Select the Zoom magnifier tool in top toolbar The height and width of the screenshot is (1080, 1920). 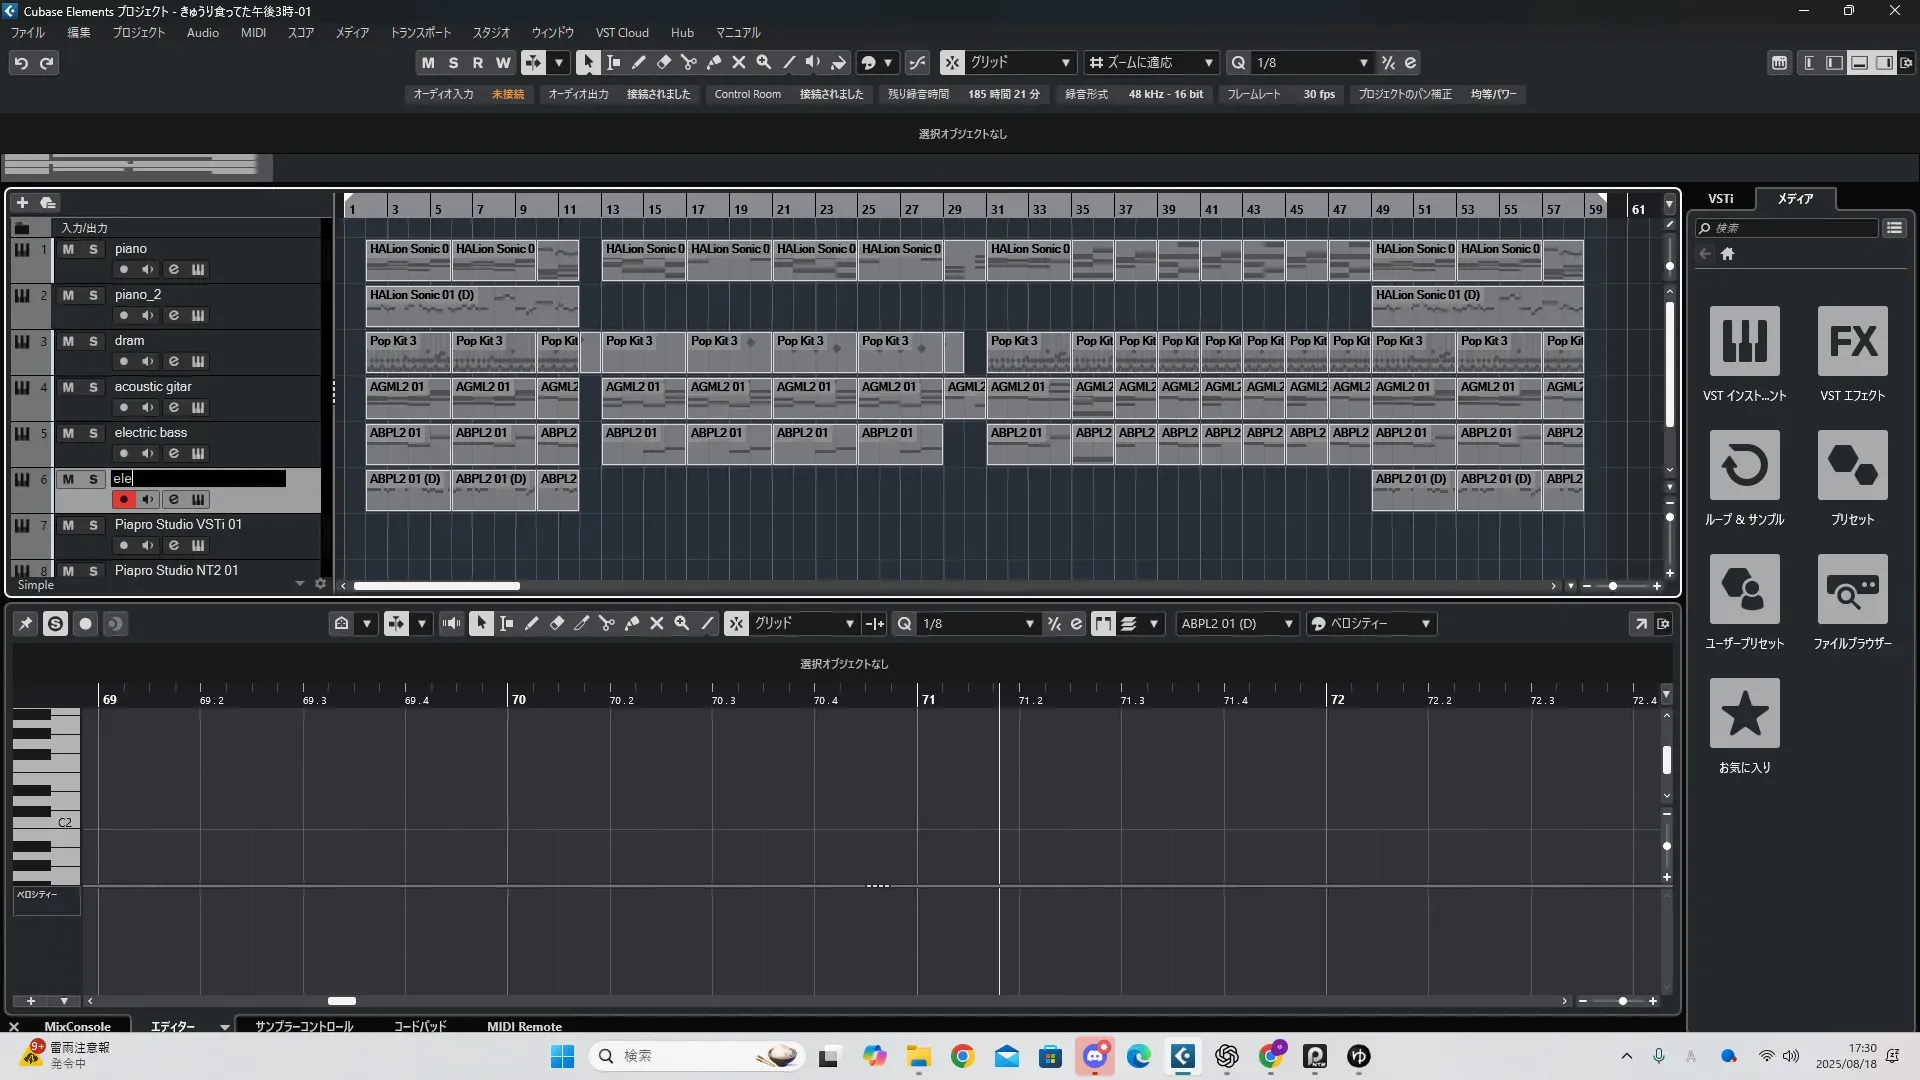click(x=764, y=63)
